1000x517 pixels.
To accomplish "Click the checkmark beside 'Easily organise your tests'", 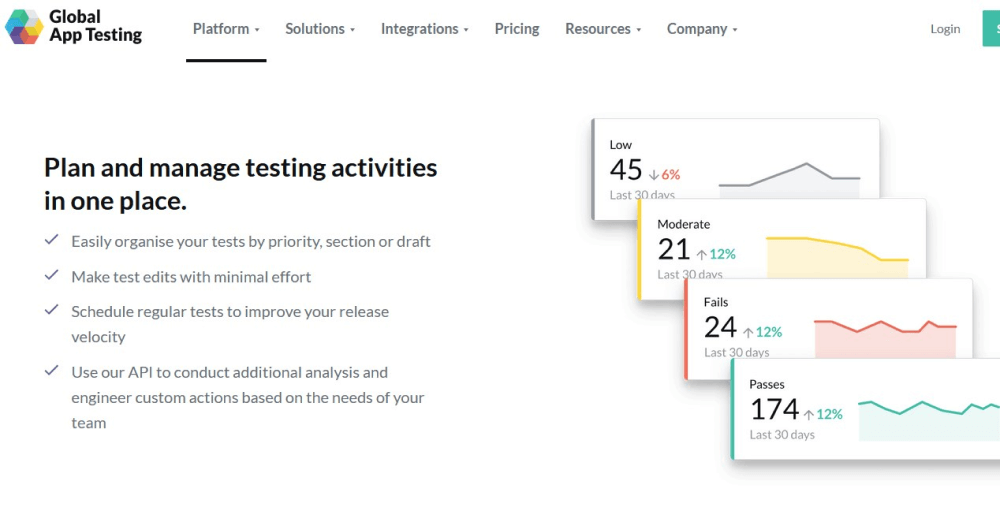I will coord(51,240).
